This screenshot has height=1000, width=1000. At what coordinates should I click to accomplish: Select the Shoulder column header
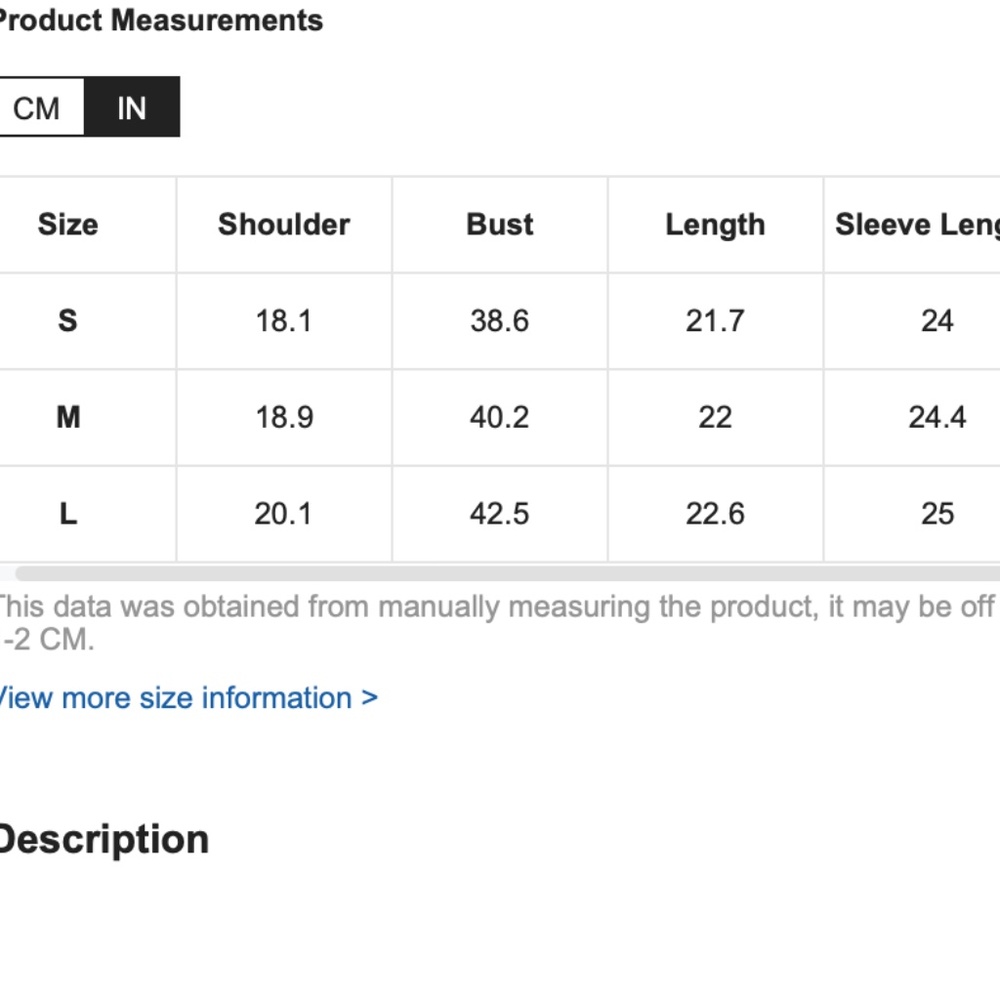click(x=284, y=224)
